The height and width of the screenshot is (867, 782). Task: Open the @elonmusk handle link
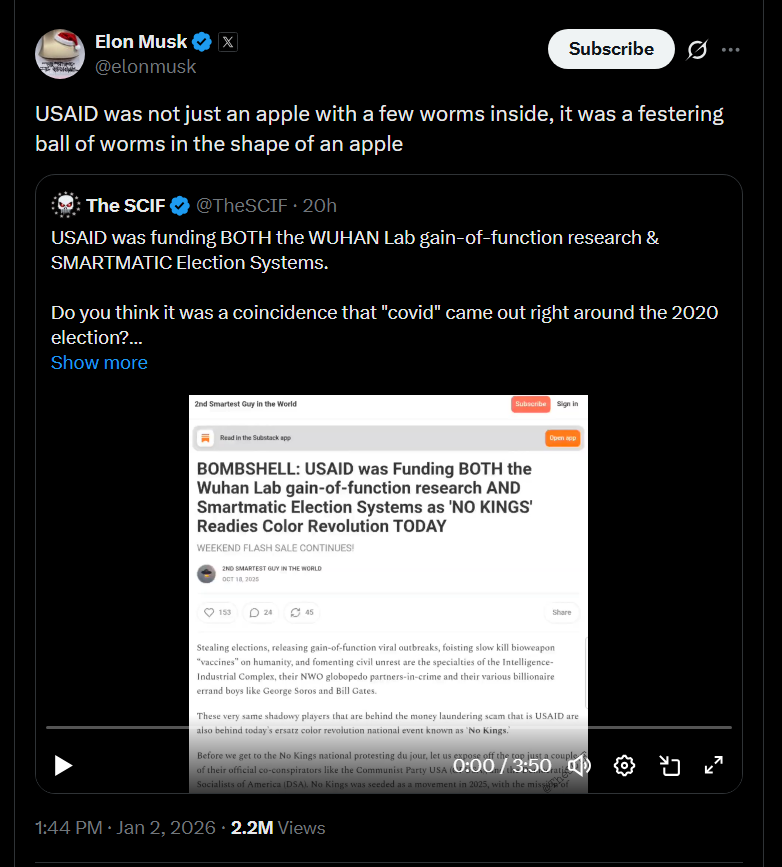click(x=145, y=67)
